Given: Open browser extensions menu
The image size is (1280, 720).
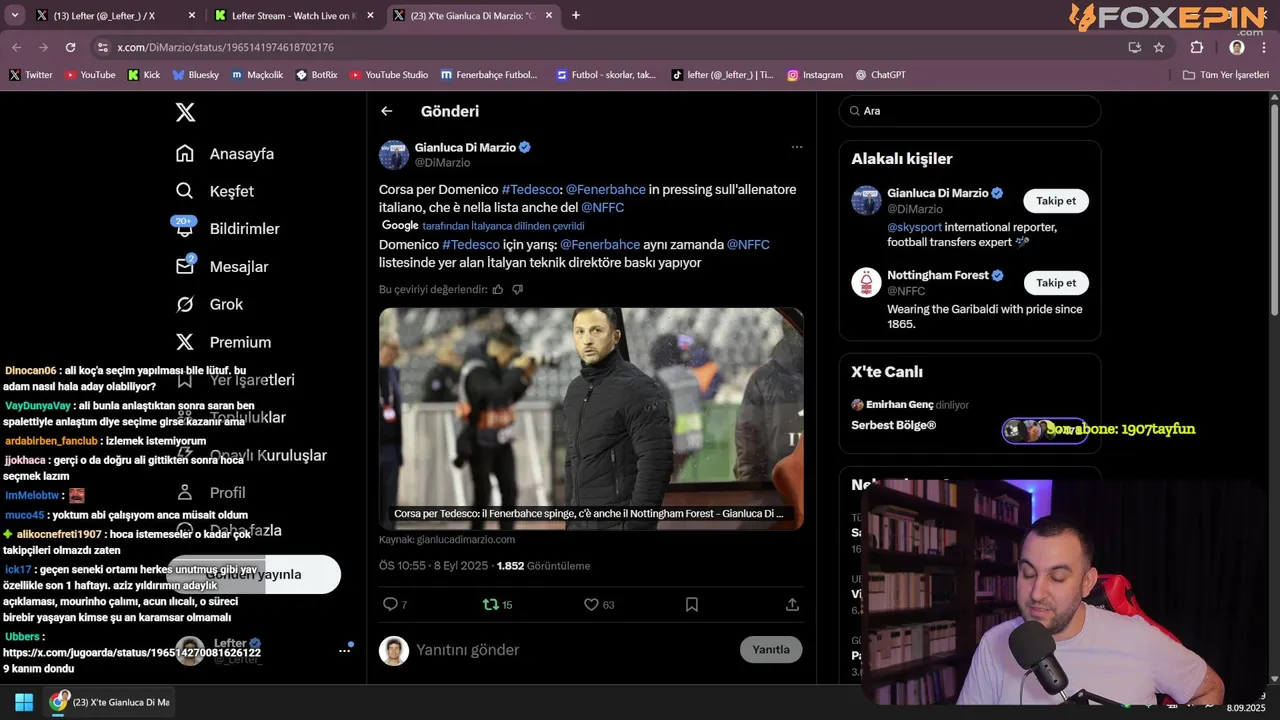Looking at the screenshot, I should 1197,47.
